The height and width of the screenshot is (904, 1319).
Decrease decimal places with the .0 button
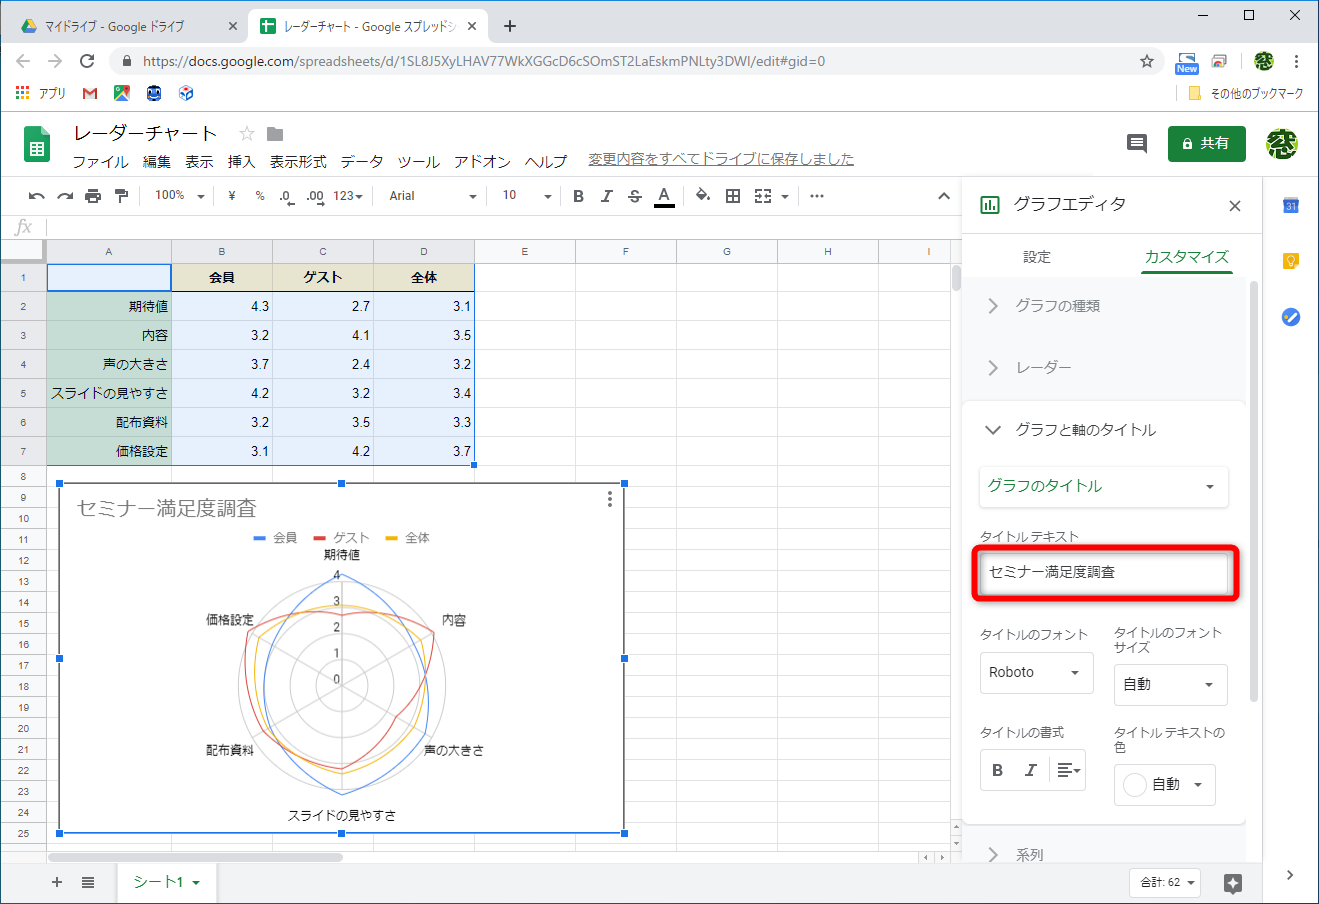(x=286, y=196)
